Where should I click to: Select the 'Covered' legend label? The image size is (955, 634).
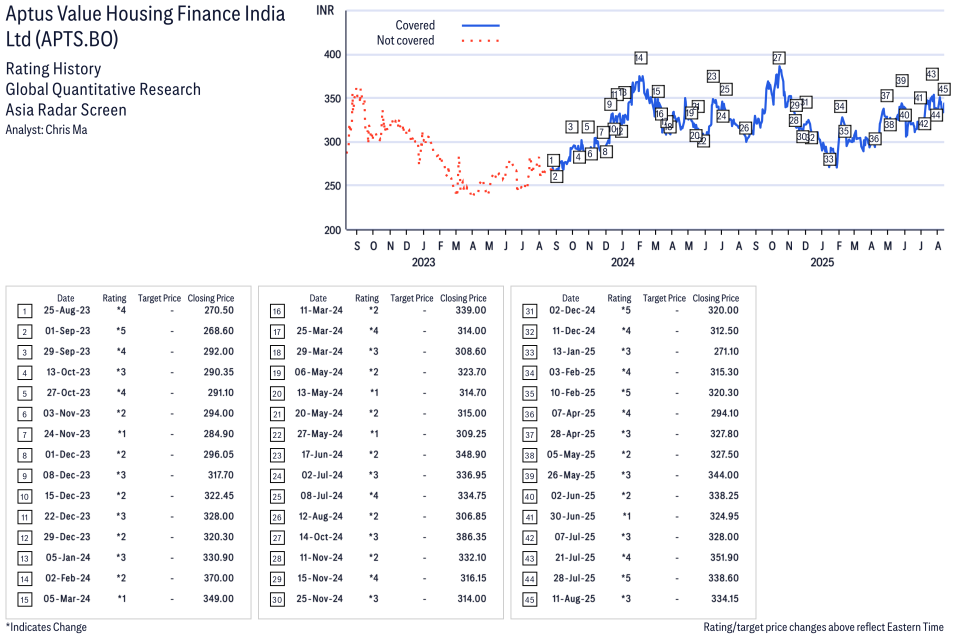(415, 25)
